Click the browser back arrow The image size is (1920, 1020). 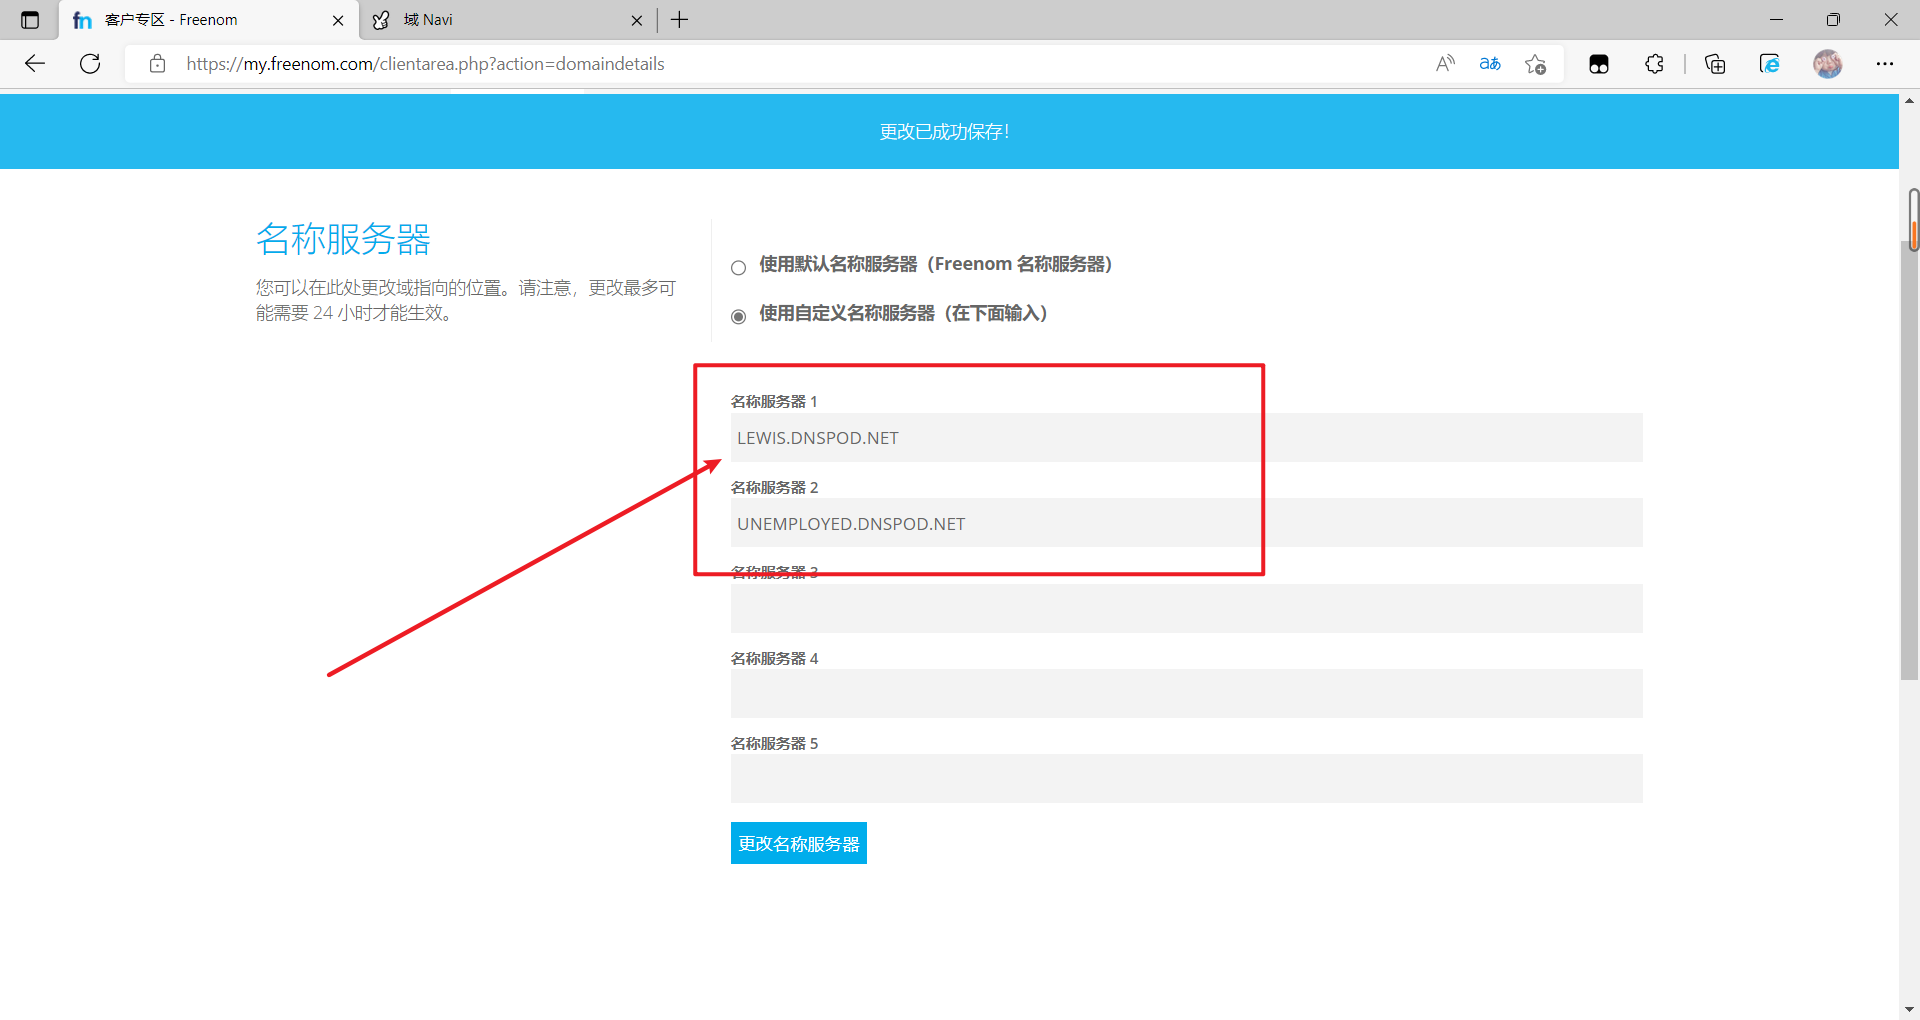tap(35, 64)
